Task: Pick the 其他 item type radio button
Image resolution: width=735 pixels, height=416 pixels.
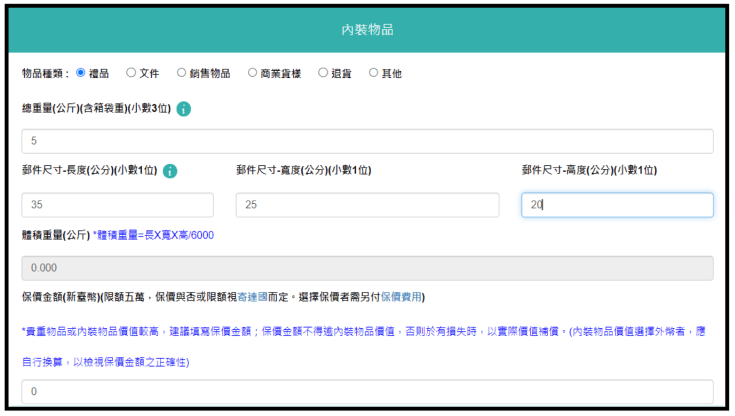Action: (x=374, y=73)
